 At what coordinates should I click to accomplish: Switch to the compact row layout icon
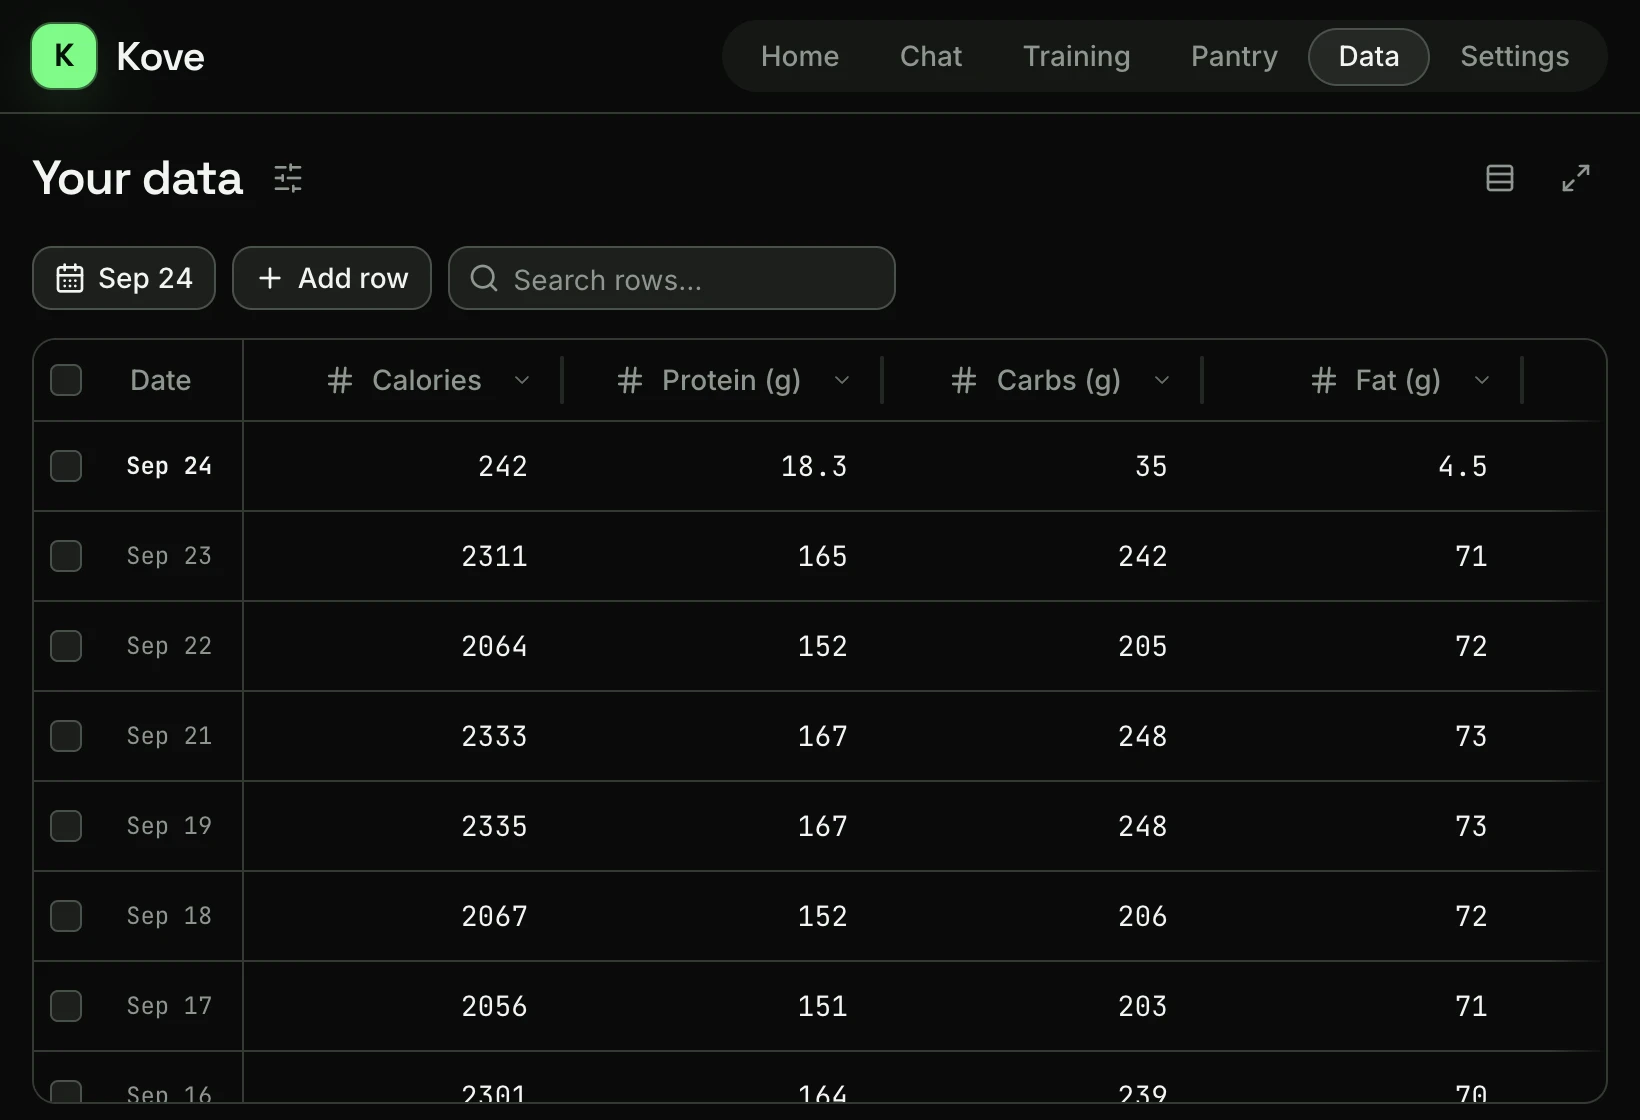(1500, 178)
